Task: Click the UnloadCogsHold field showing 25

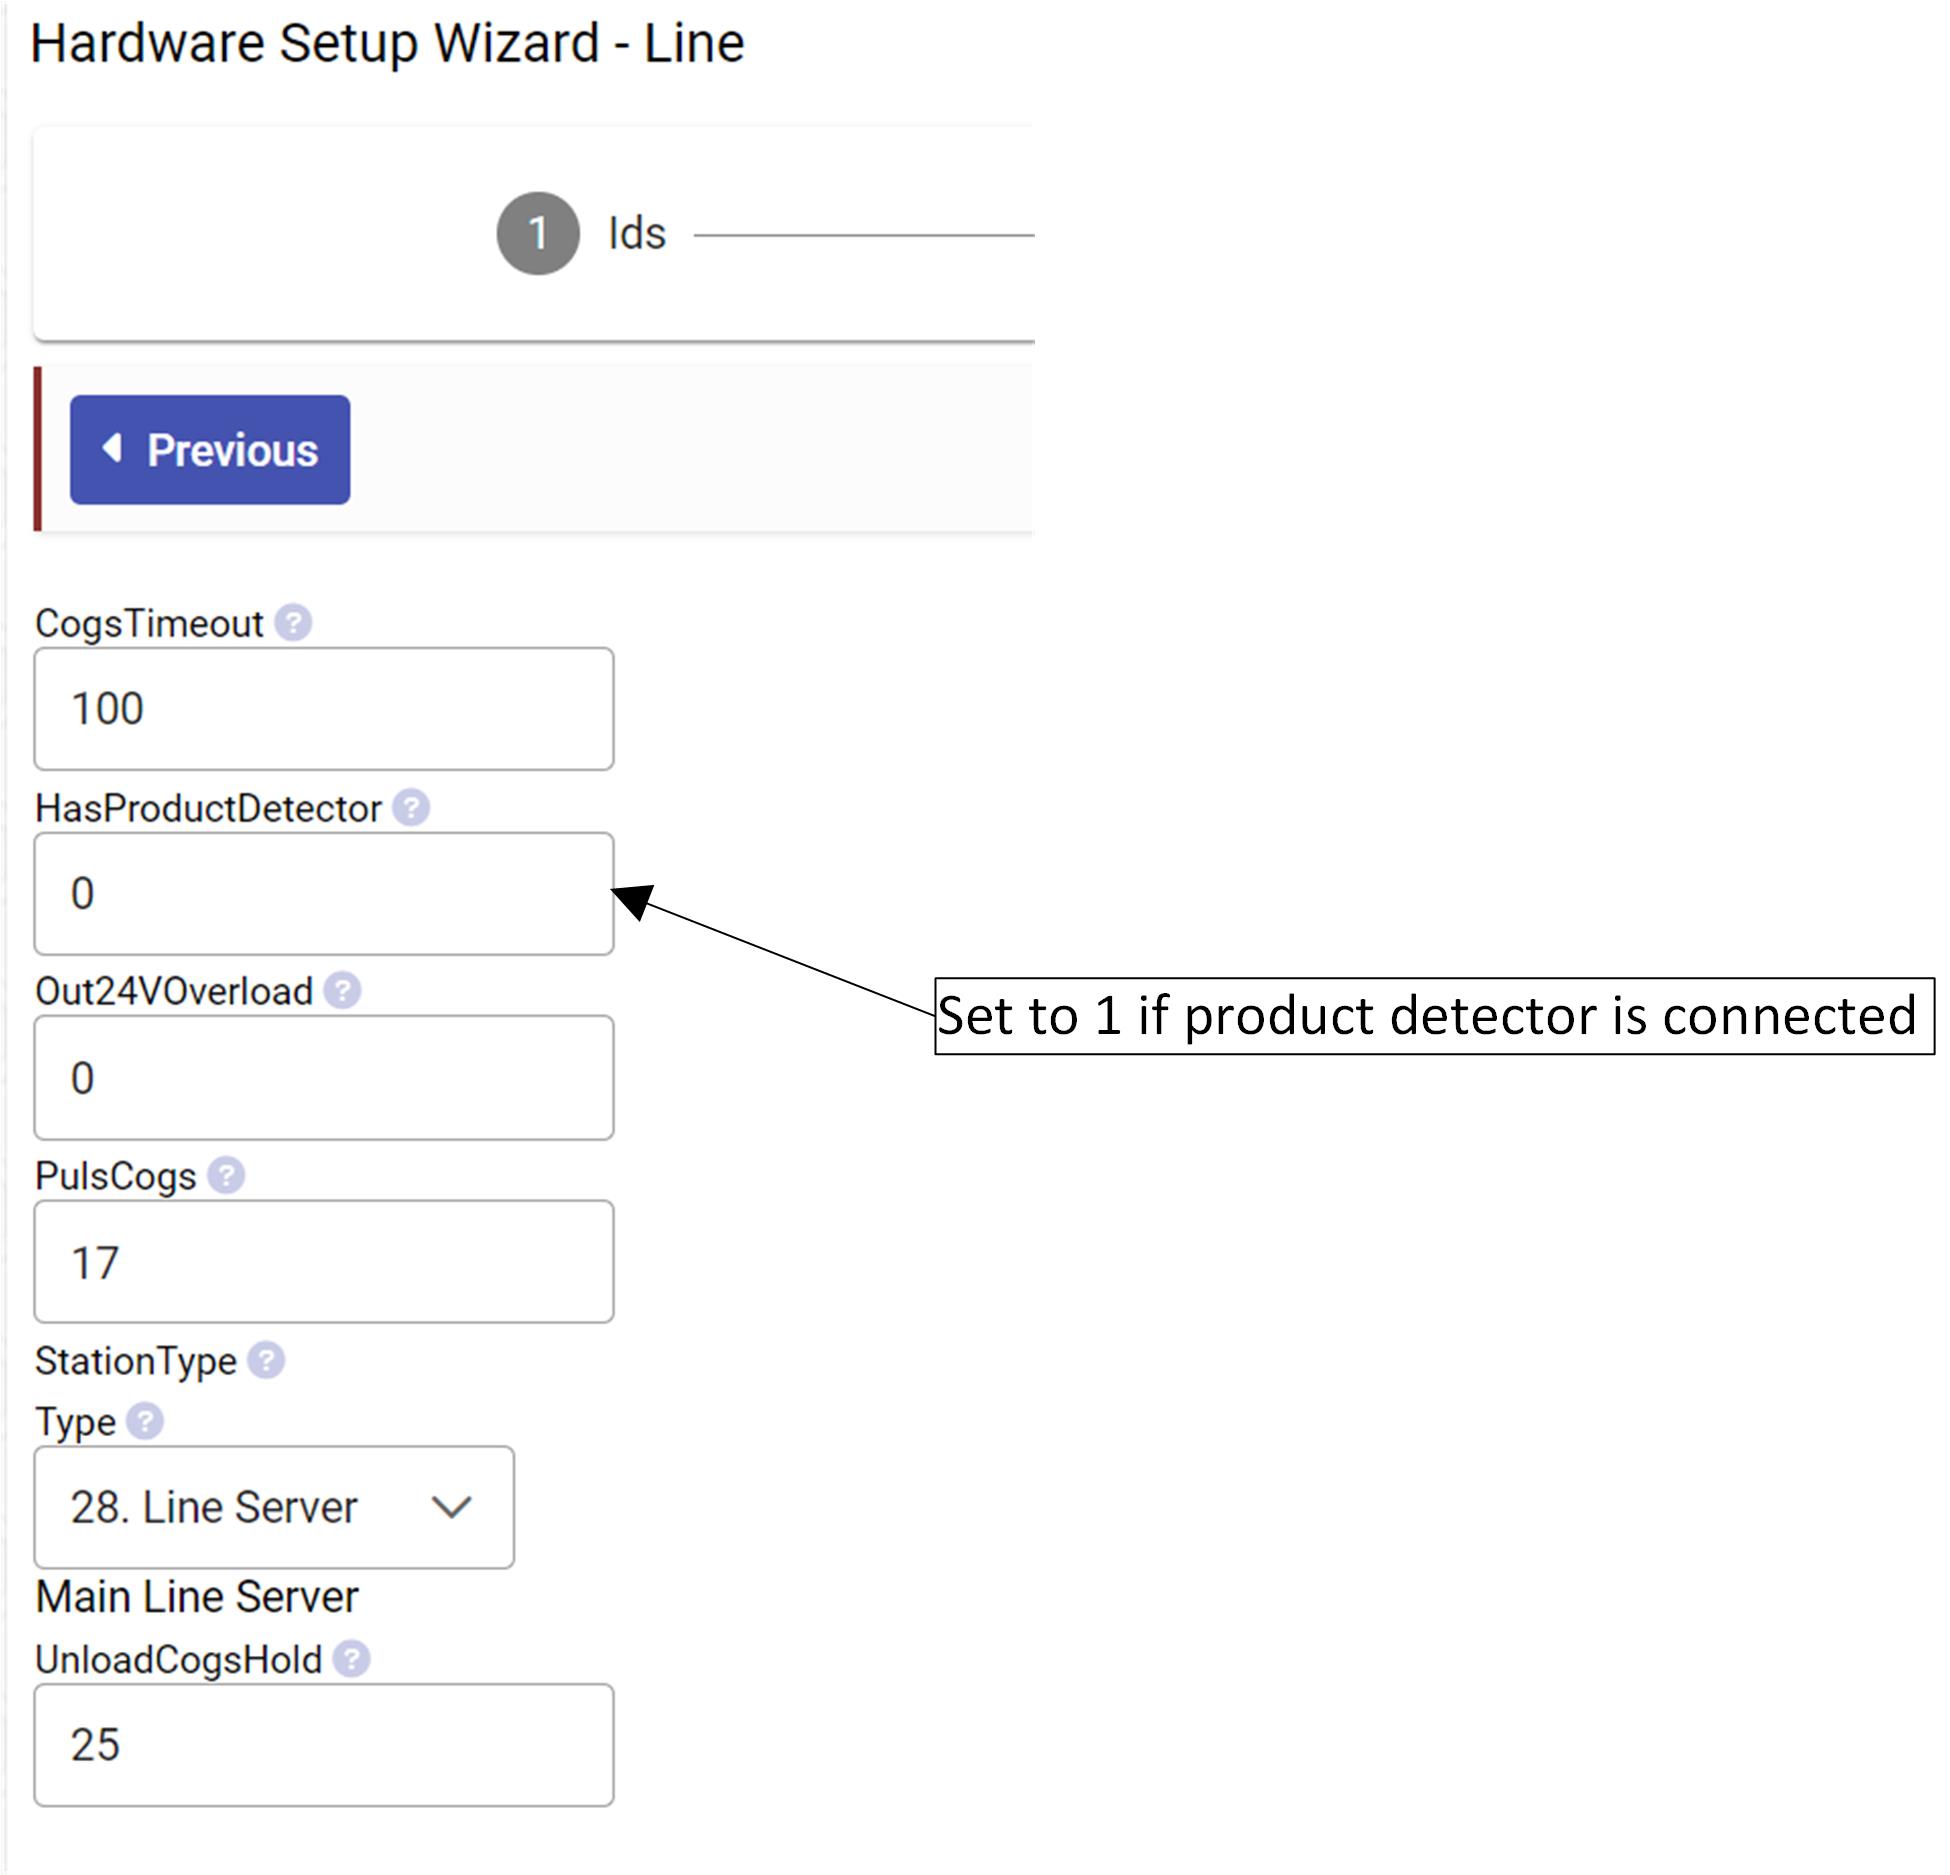Action: [323, 1745]
